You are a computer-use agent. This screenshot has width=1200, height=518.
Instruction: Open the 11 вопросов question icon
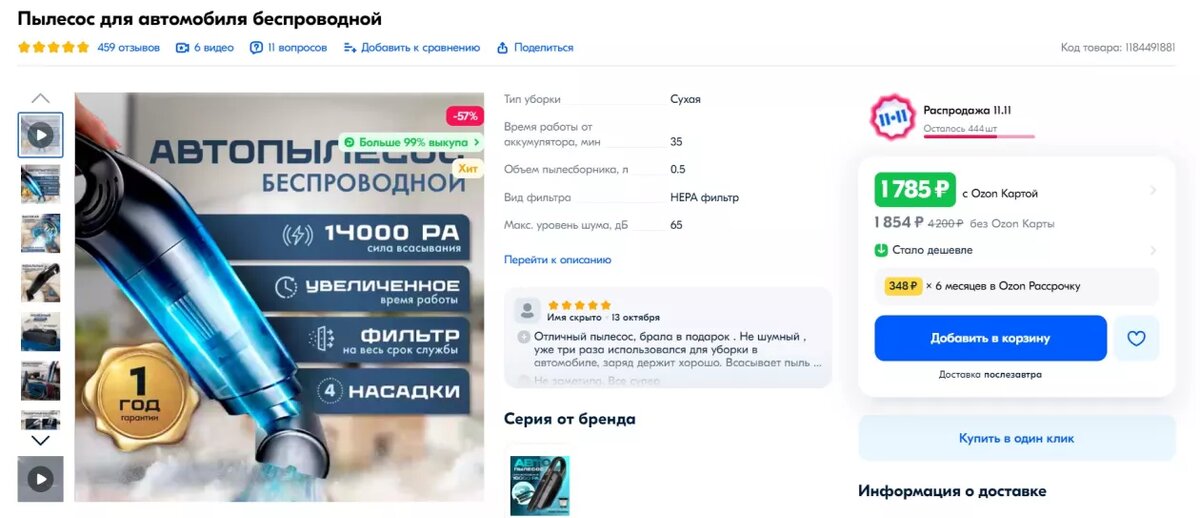click(256, 47)
